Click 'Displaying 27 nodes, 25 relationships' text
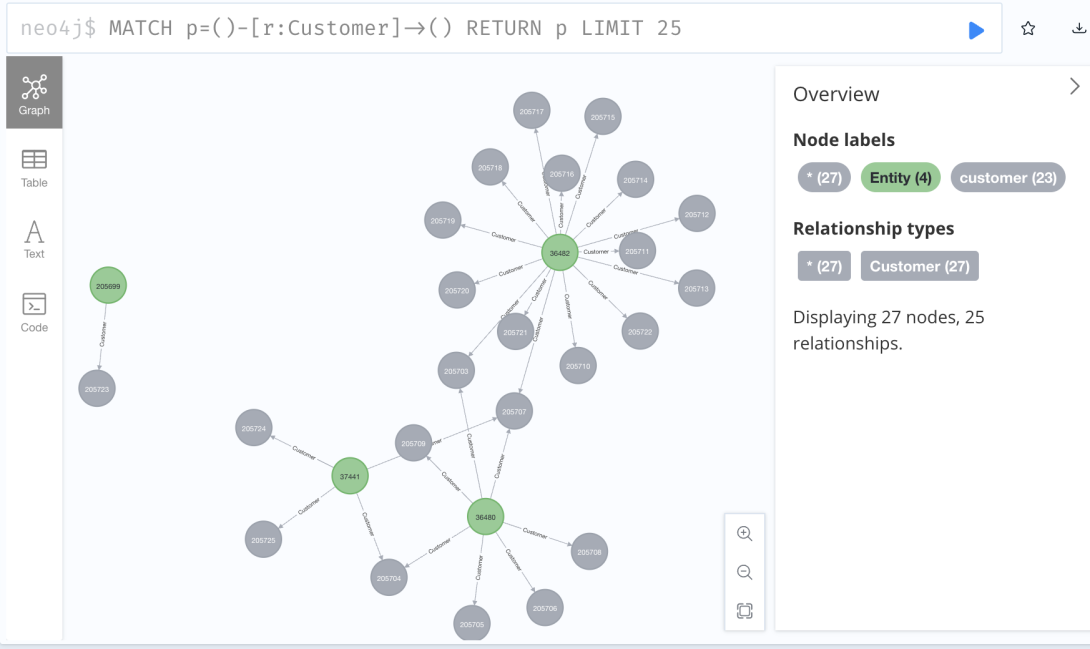 click(x=888, y=330)
